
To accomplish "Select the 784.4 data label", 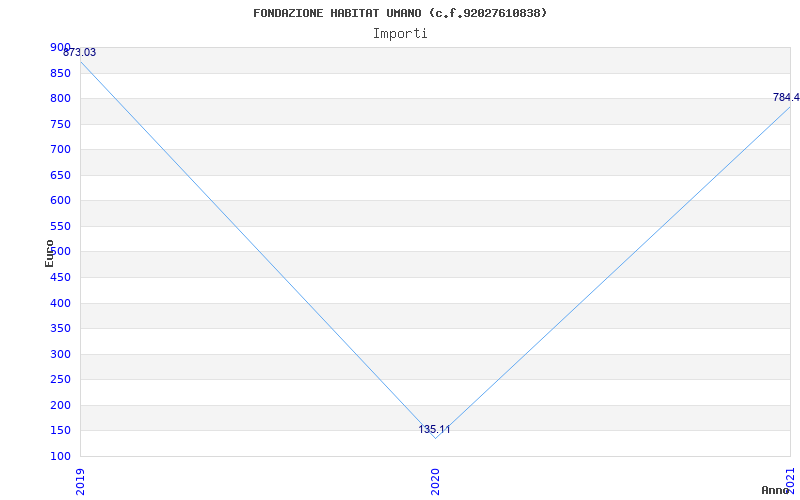I will (786, 97).
